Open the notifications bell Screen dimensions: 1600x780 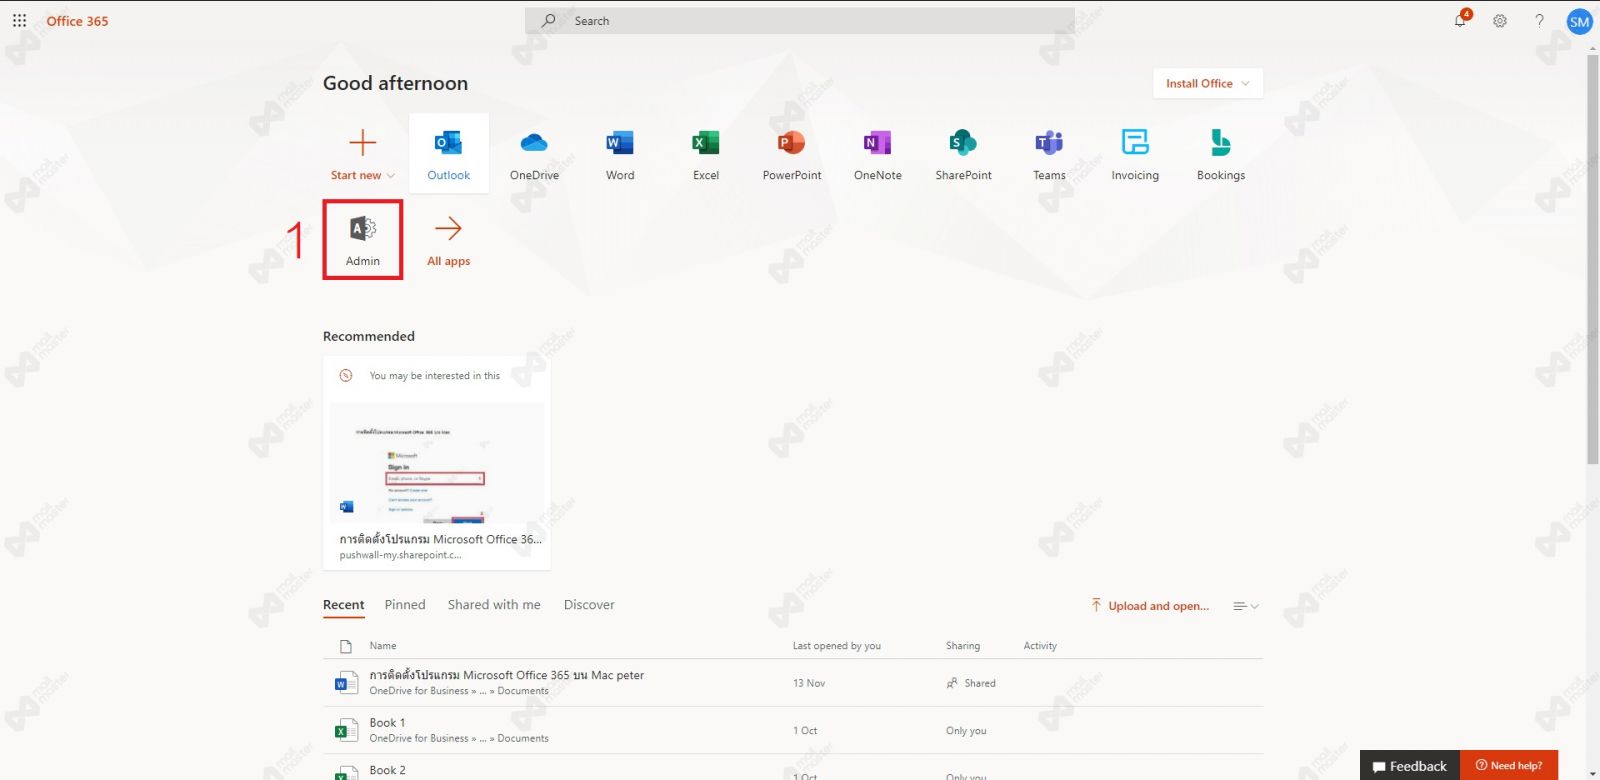point(1460,20)
